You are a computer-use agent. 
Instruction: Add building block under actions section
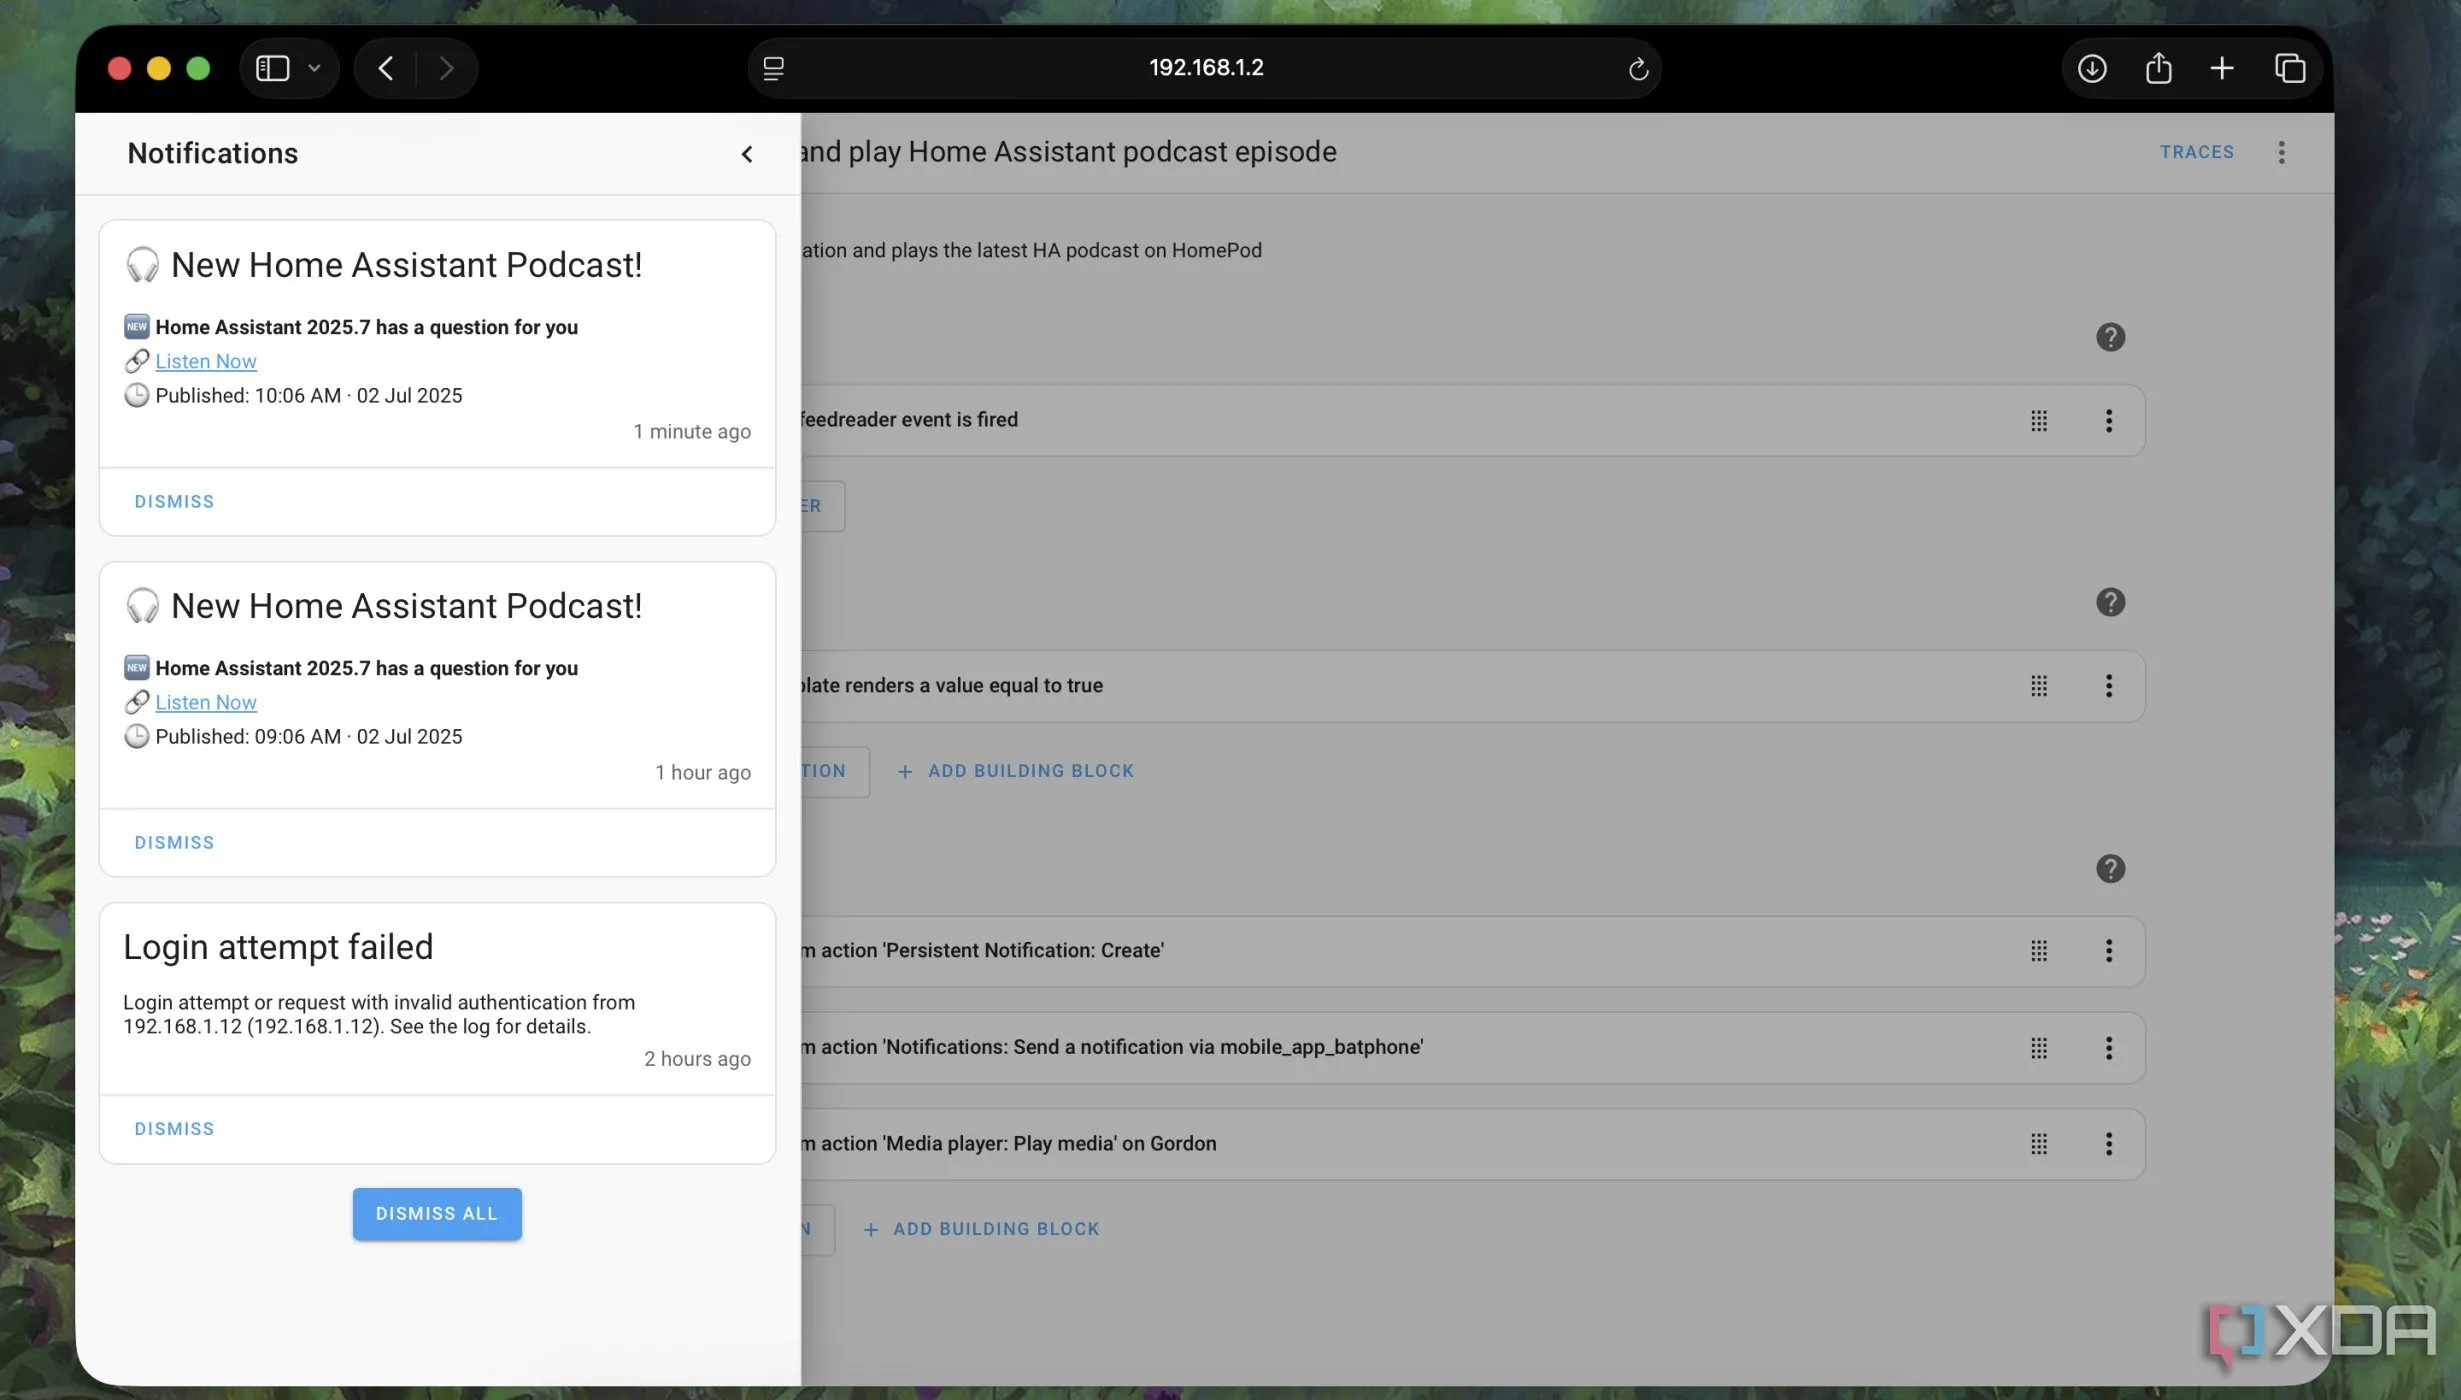982,1229
